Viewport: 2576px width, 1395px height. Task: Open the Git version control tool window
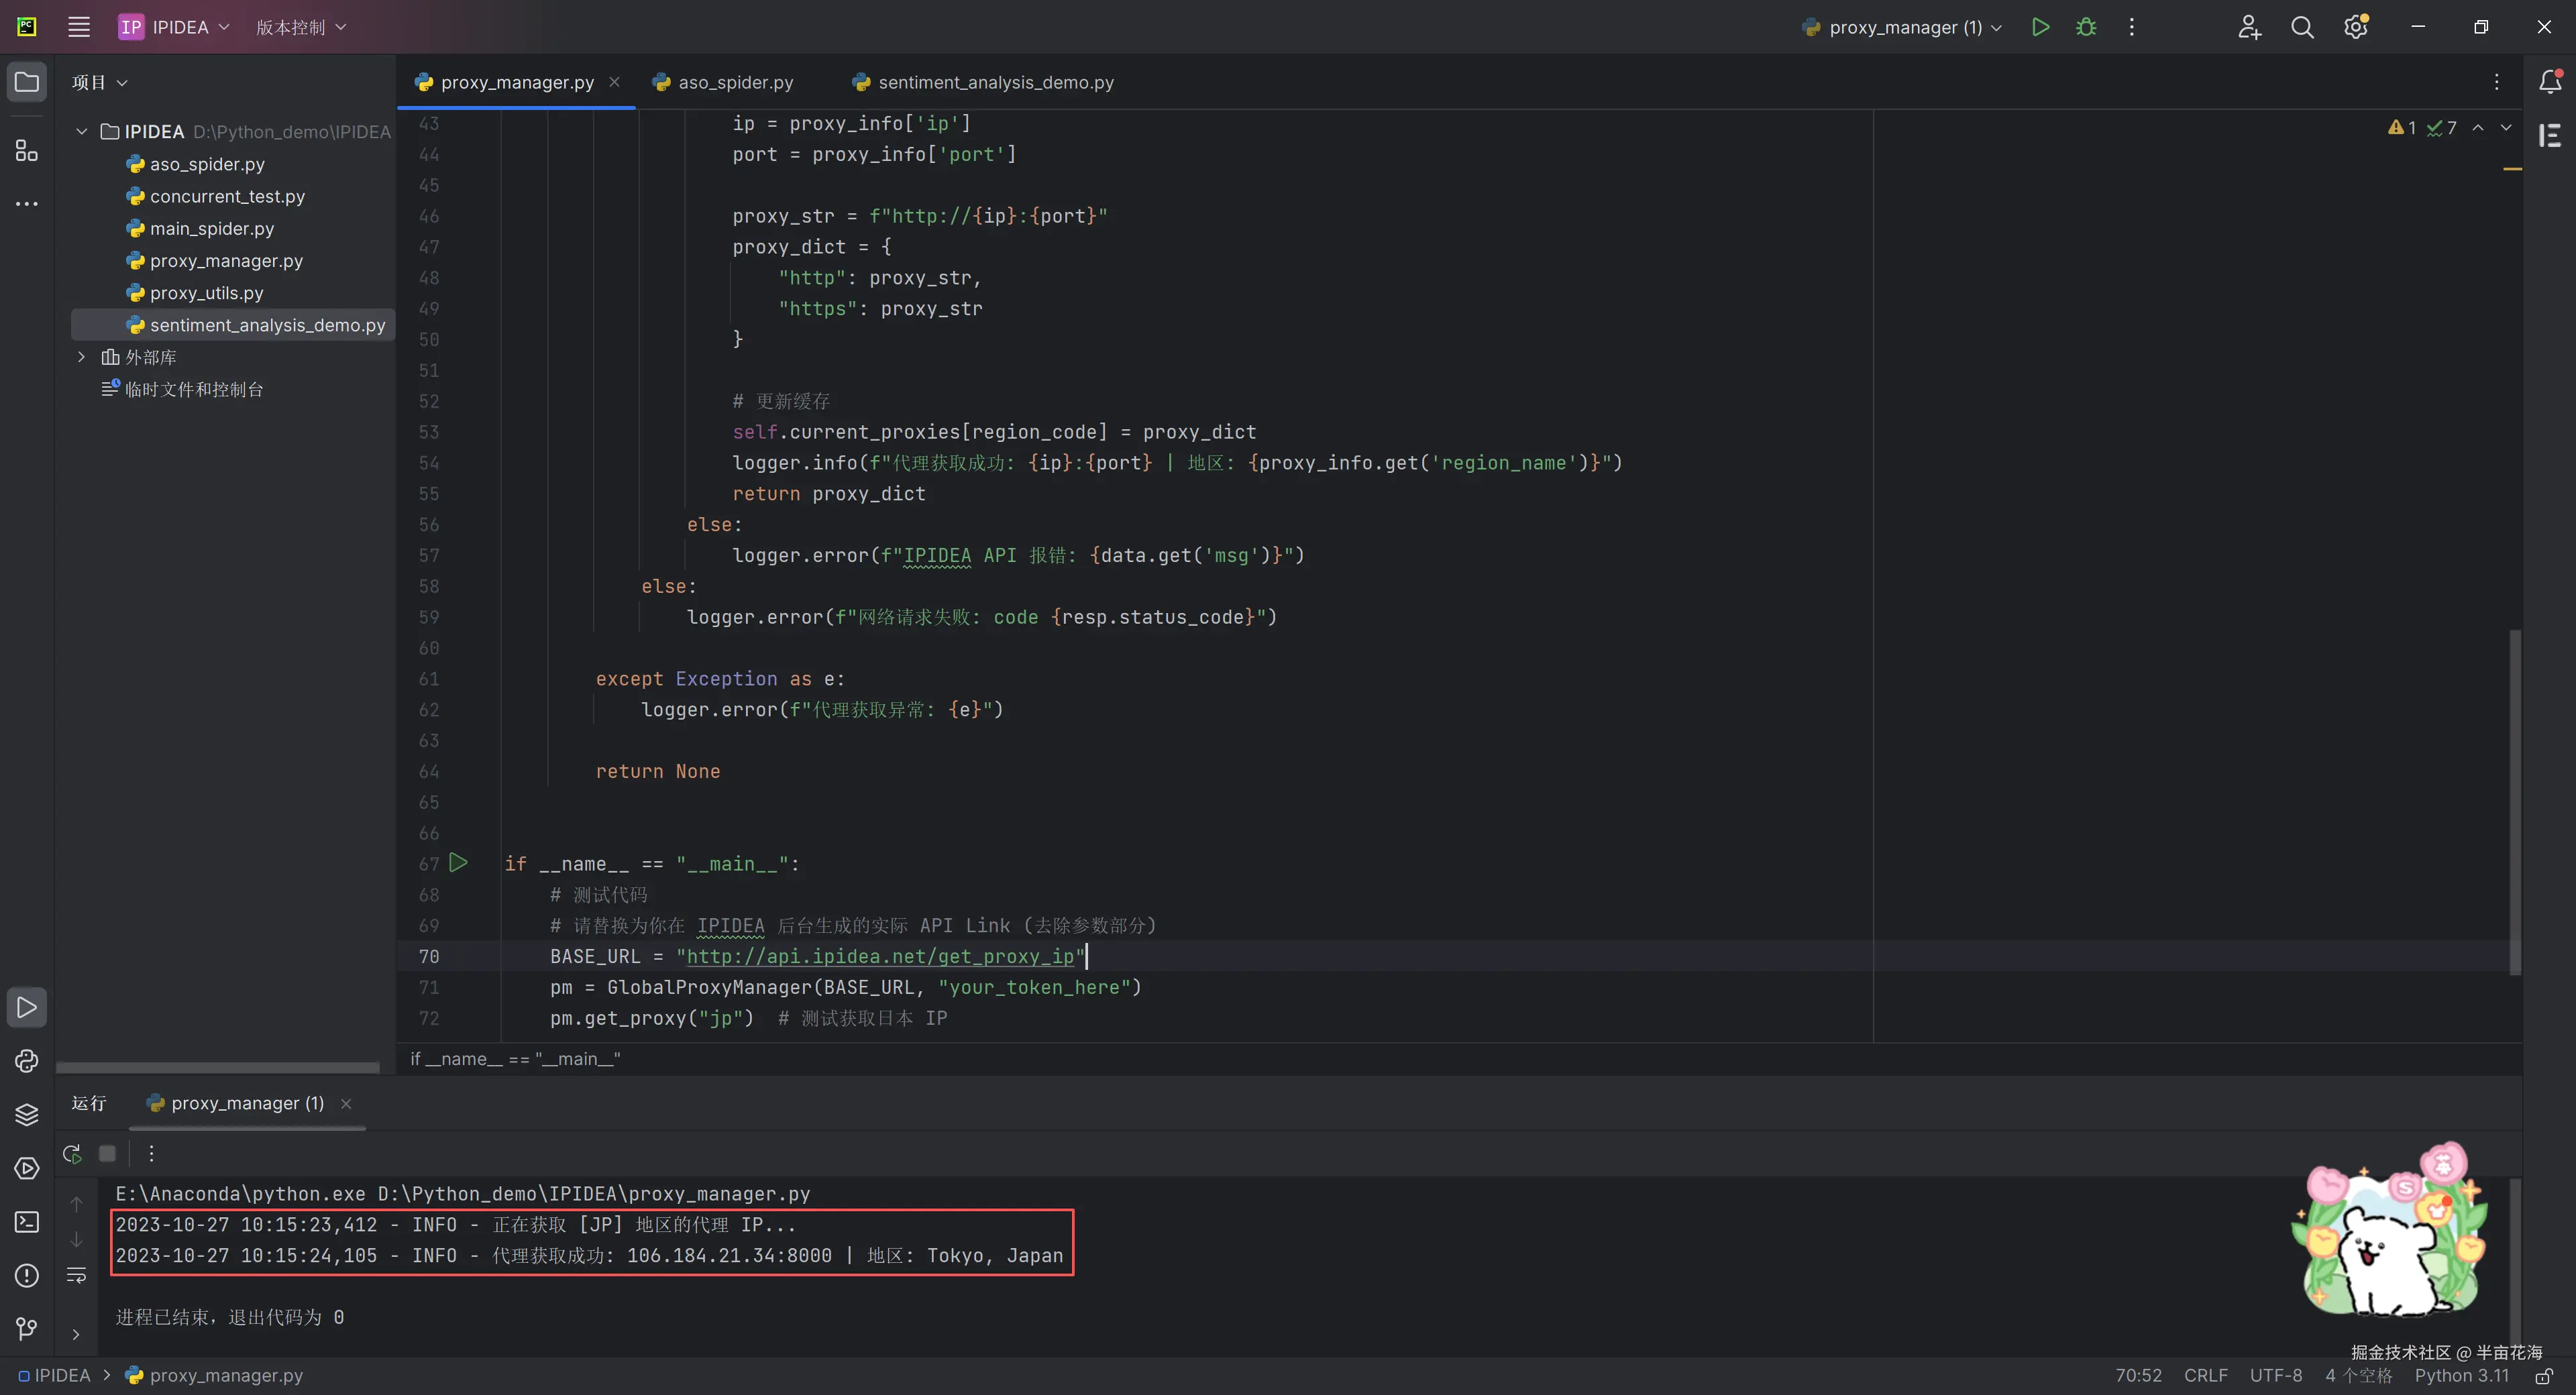tap(27, 1329)
